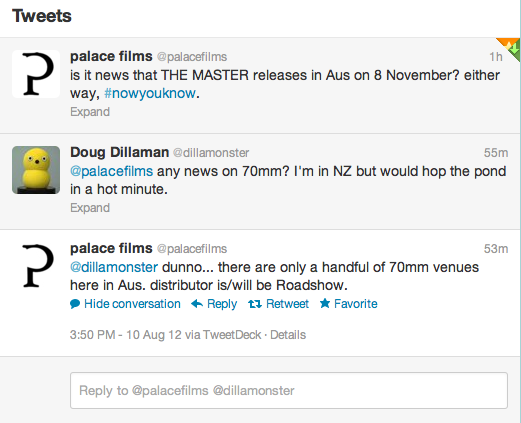Open the #nowyouknow hashtag
The image size is (521, 423).
[150, 93]
